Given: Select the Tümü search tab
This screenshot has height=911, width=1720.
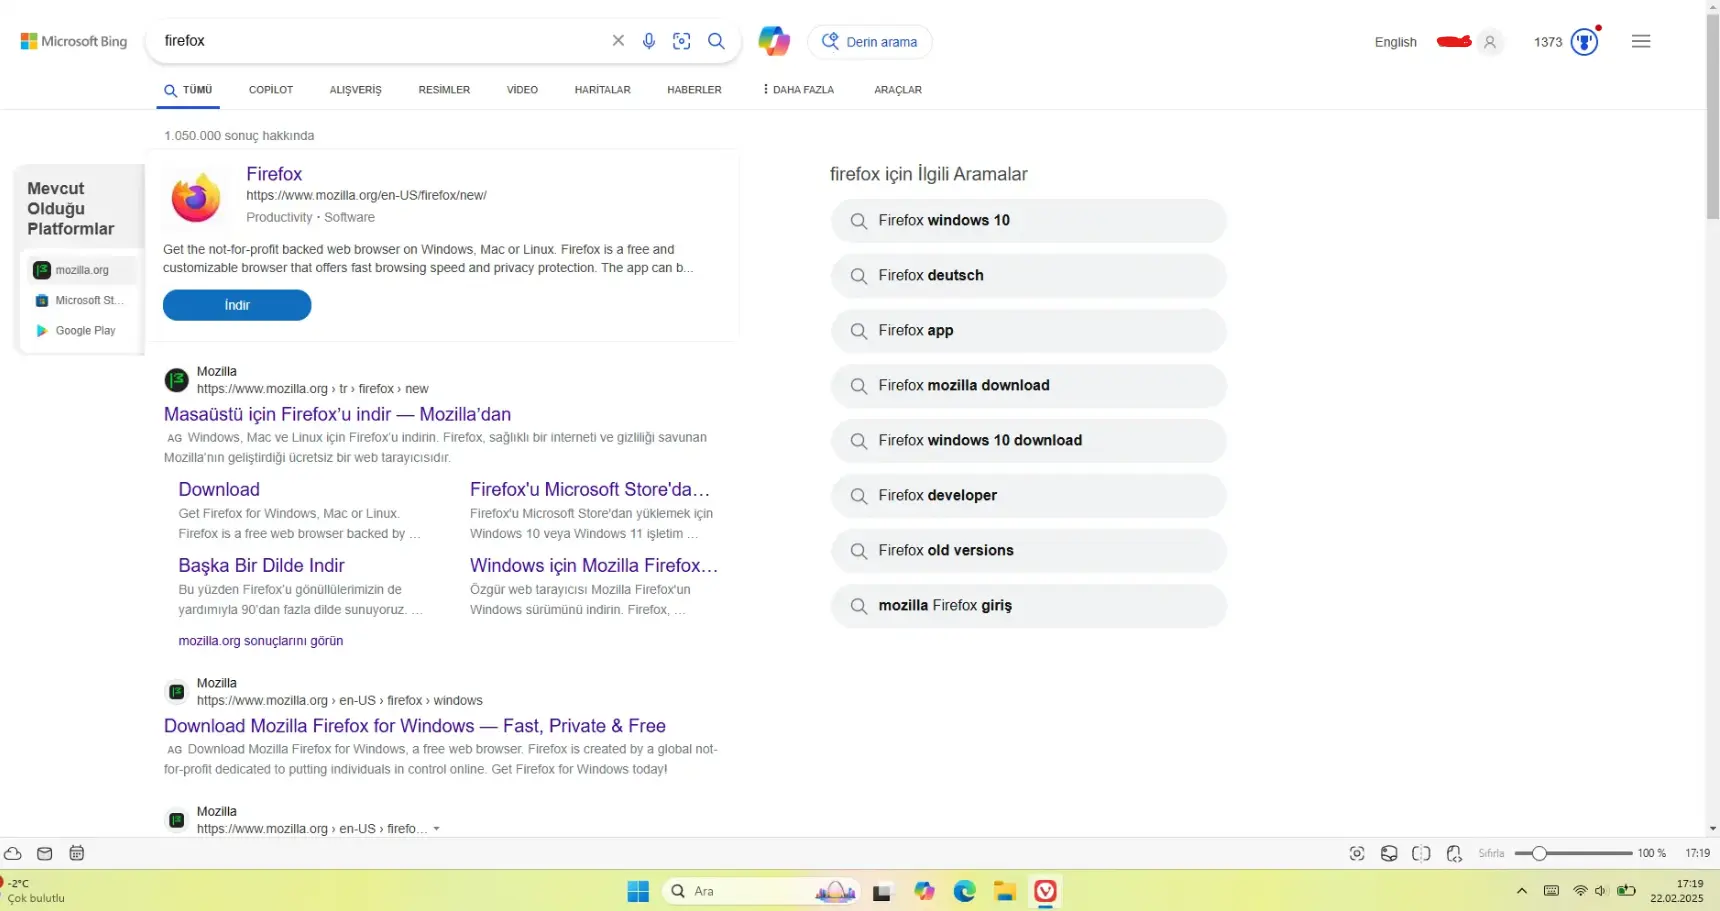Looking at the screenshot, I should click(188, 90).
